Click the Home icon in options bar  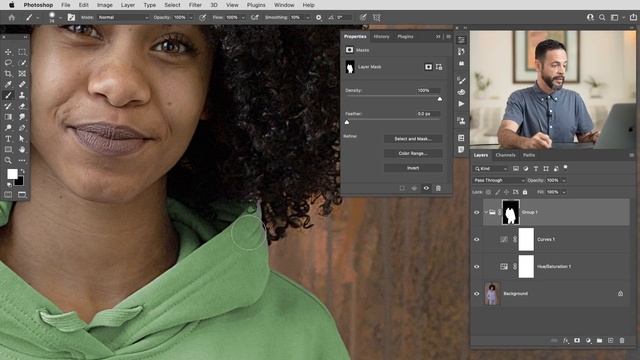pyautogui.click(x=11, y=18)
